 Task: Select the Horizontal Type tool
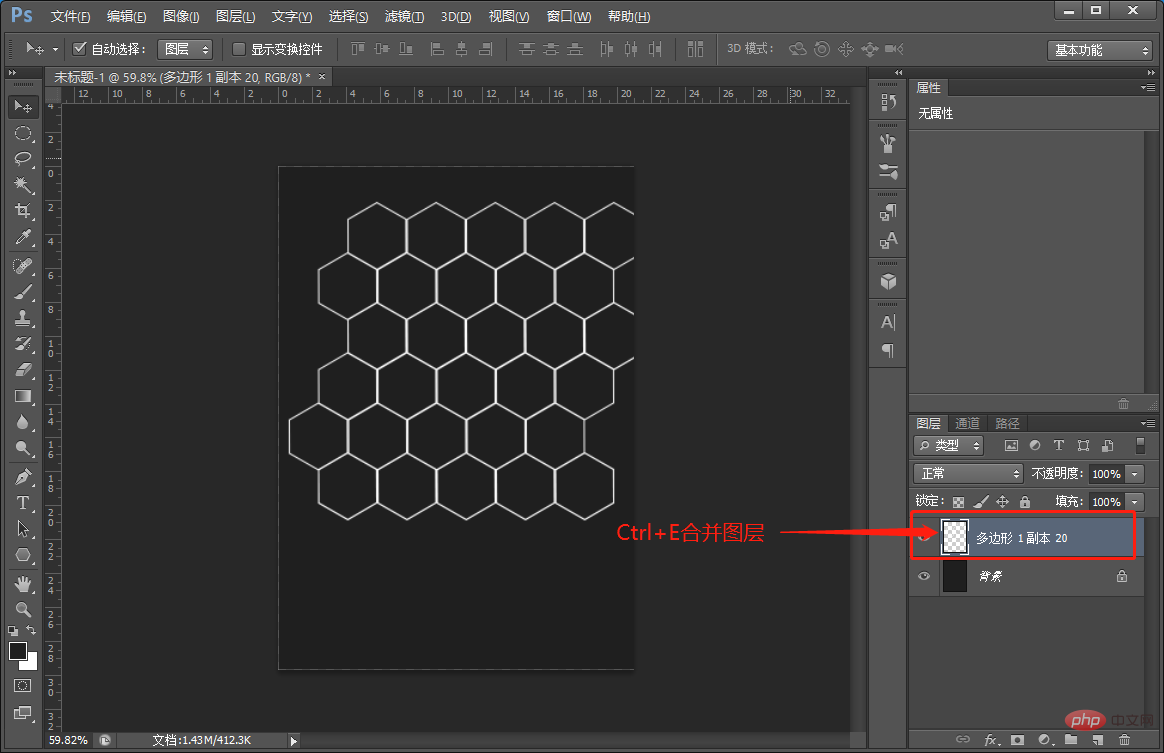(23, 503)
